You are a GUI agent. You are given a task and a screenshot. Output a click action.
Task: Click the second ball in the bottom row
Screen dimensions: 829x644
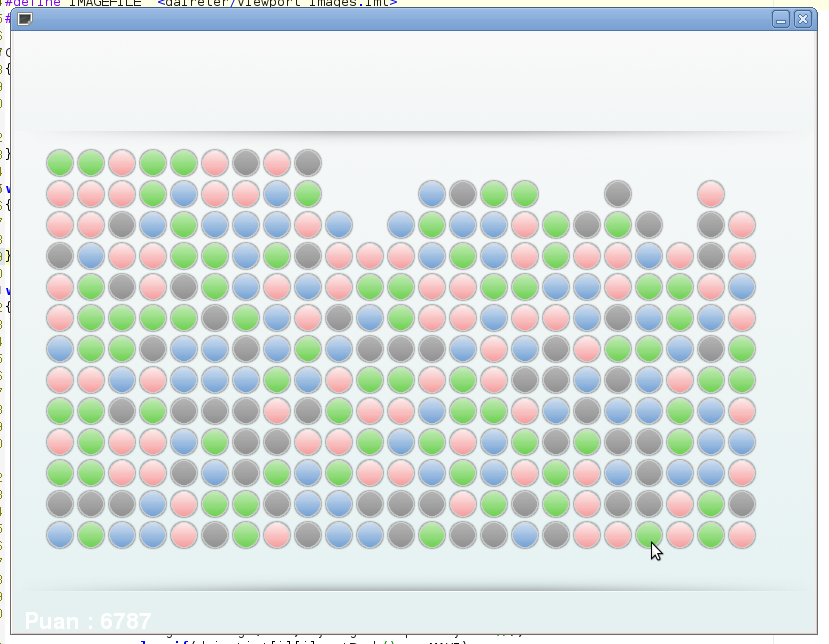91,535
